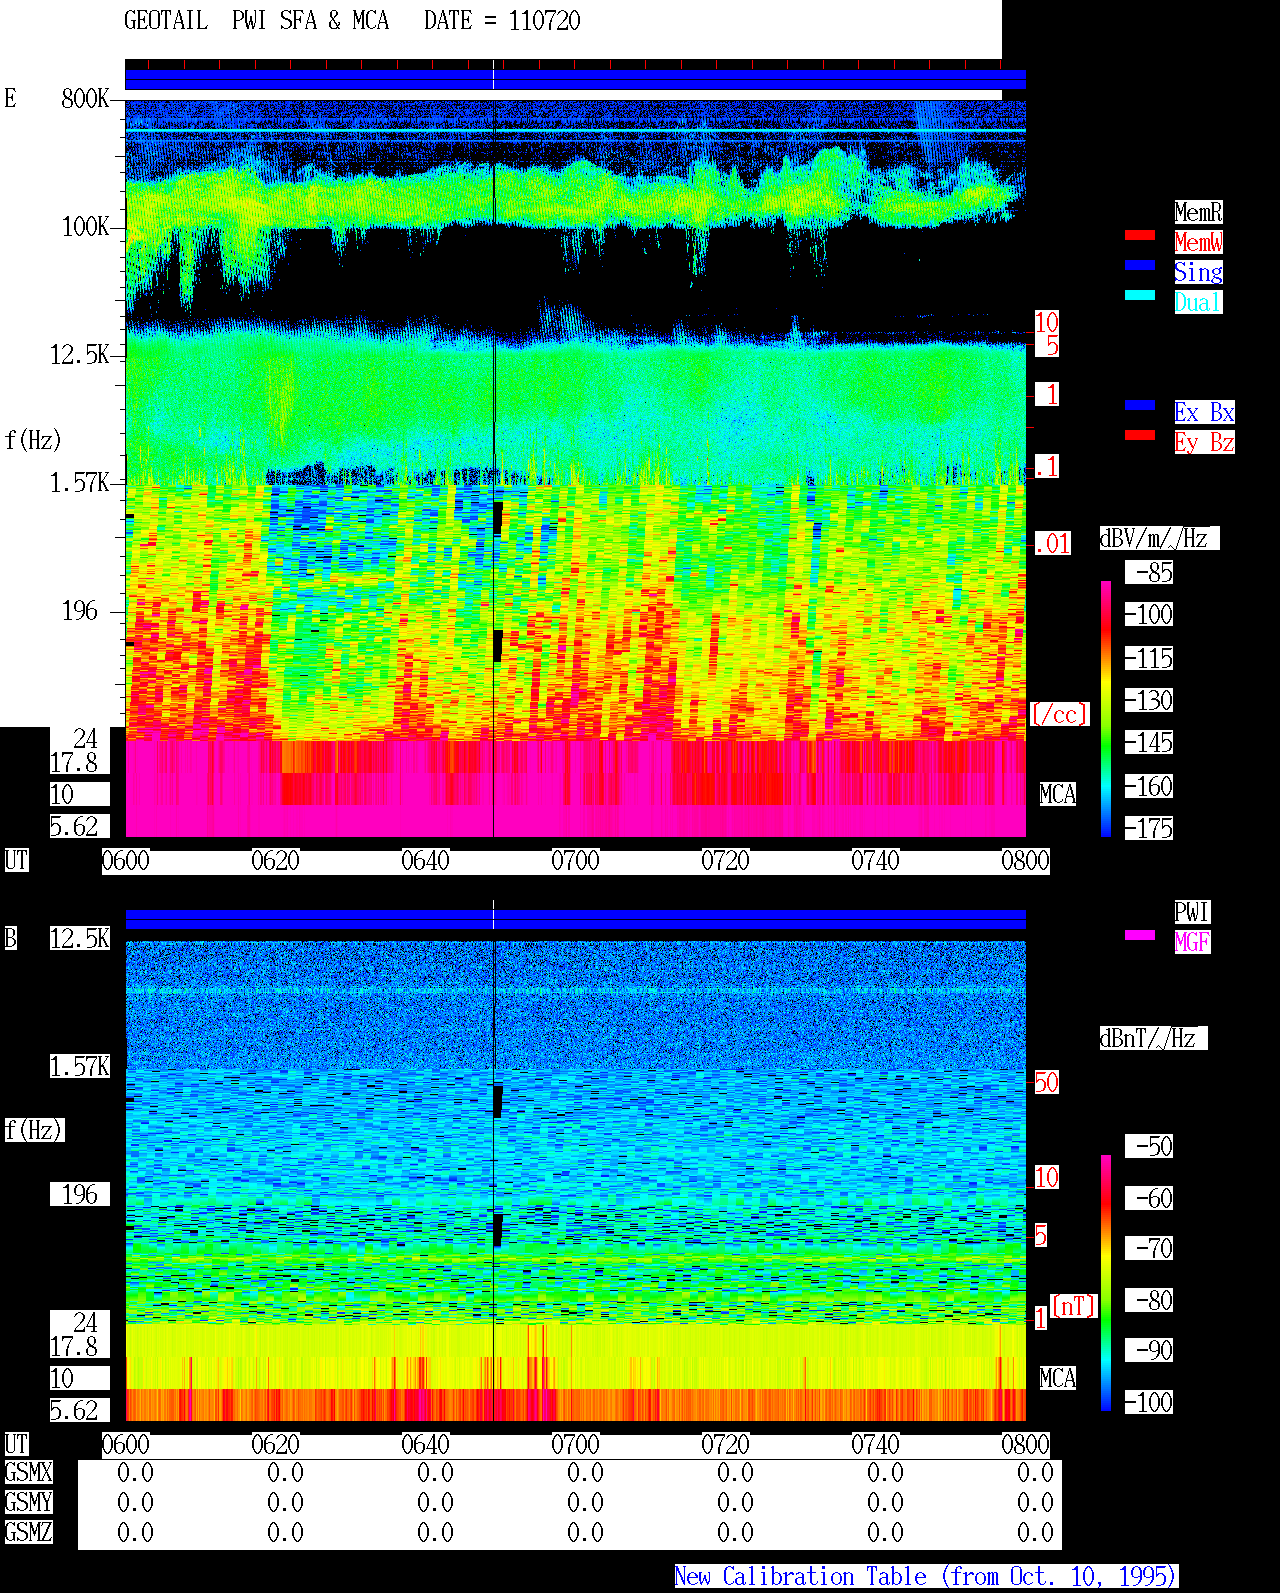Click the -90 color scale value
This screenshot has height=1593, width=1280.
[x=1149, y=1351]
